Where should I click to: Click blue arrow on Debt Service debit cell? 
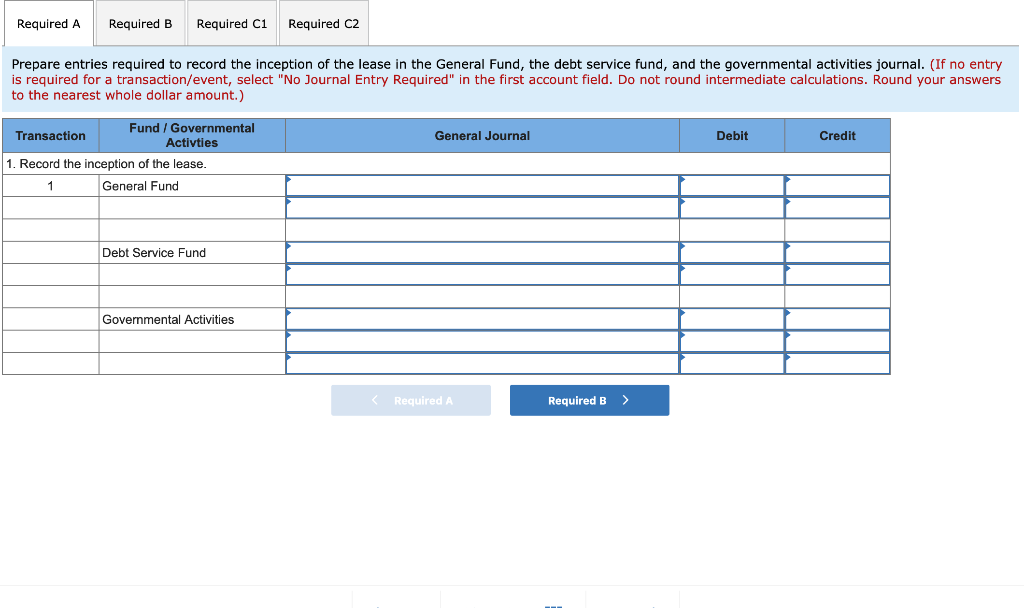(683, 251)
